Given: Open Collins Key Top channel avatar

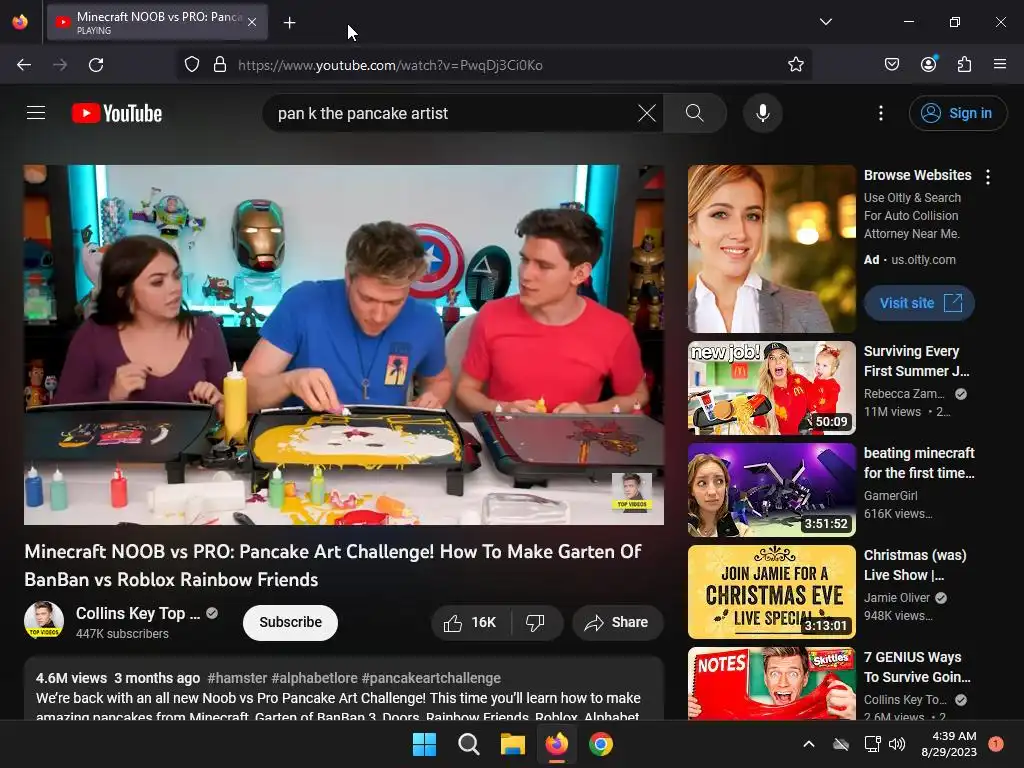Looking at the screenshot, I should click(44, 620).
